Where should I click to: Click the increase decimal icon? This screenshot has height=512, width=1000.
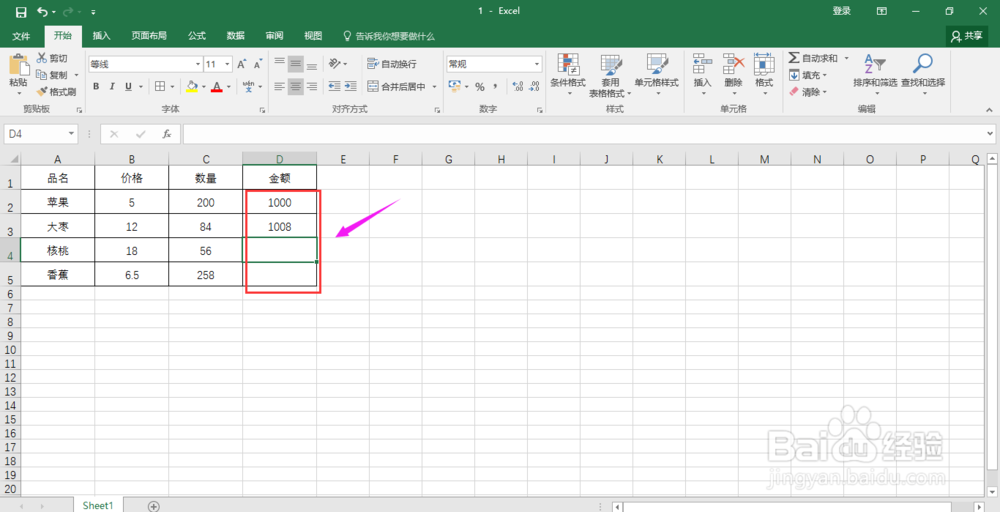pyautogui.click(x=518, y=87)
